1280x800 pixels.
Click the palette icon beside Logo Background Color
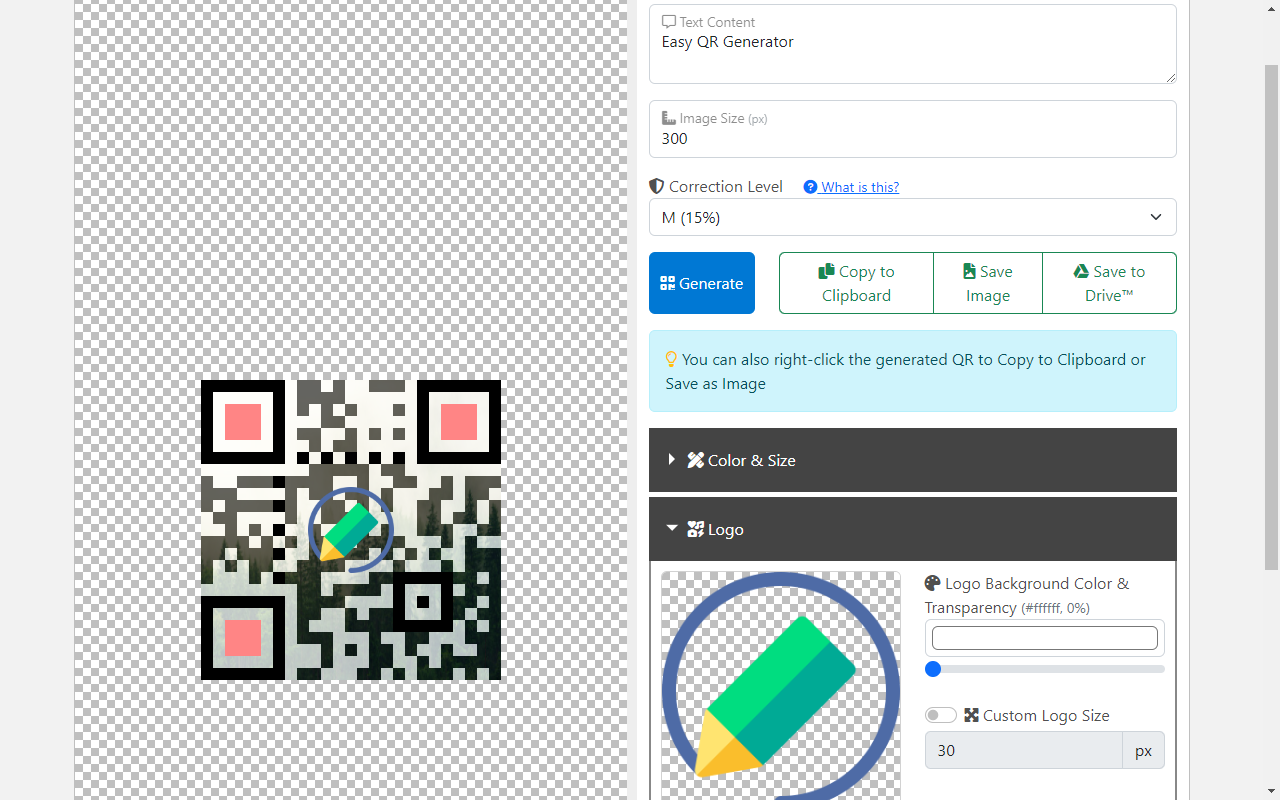(933, 584)
